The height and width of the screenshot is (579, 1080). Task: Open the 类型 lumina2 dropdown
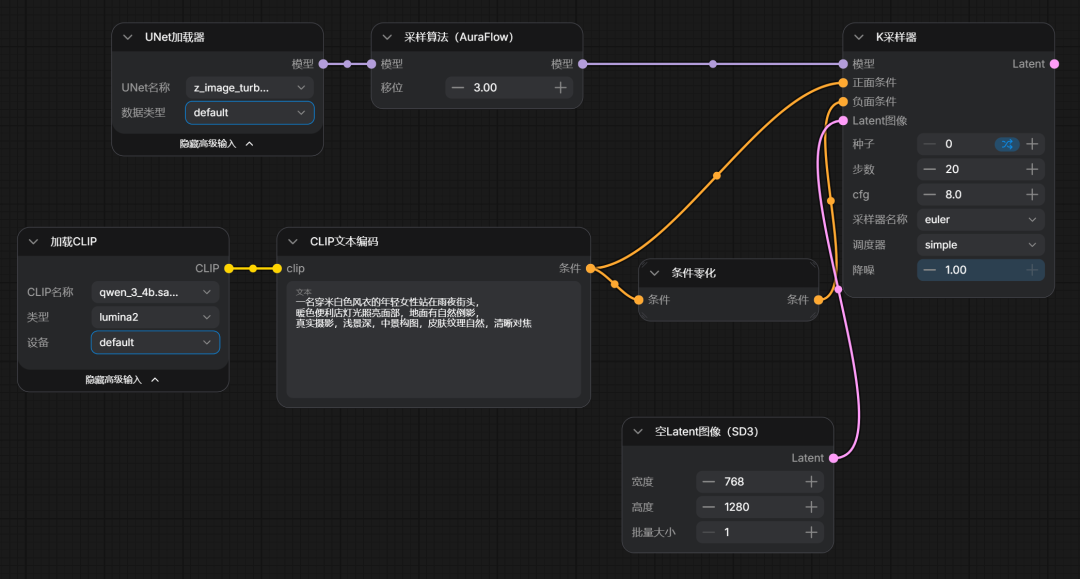pyautogui.click(x=155, y=317)
